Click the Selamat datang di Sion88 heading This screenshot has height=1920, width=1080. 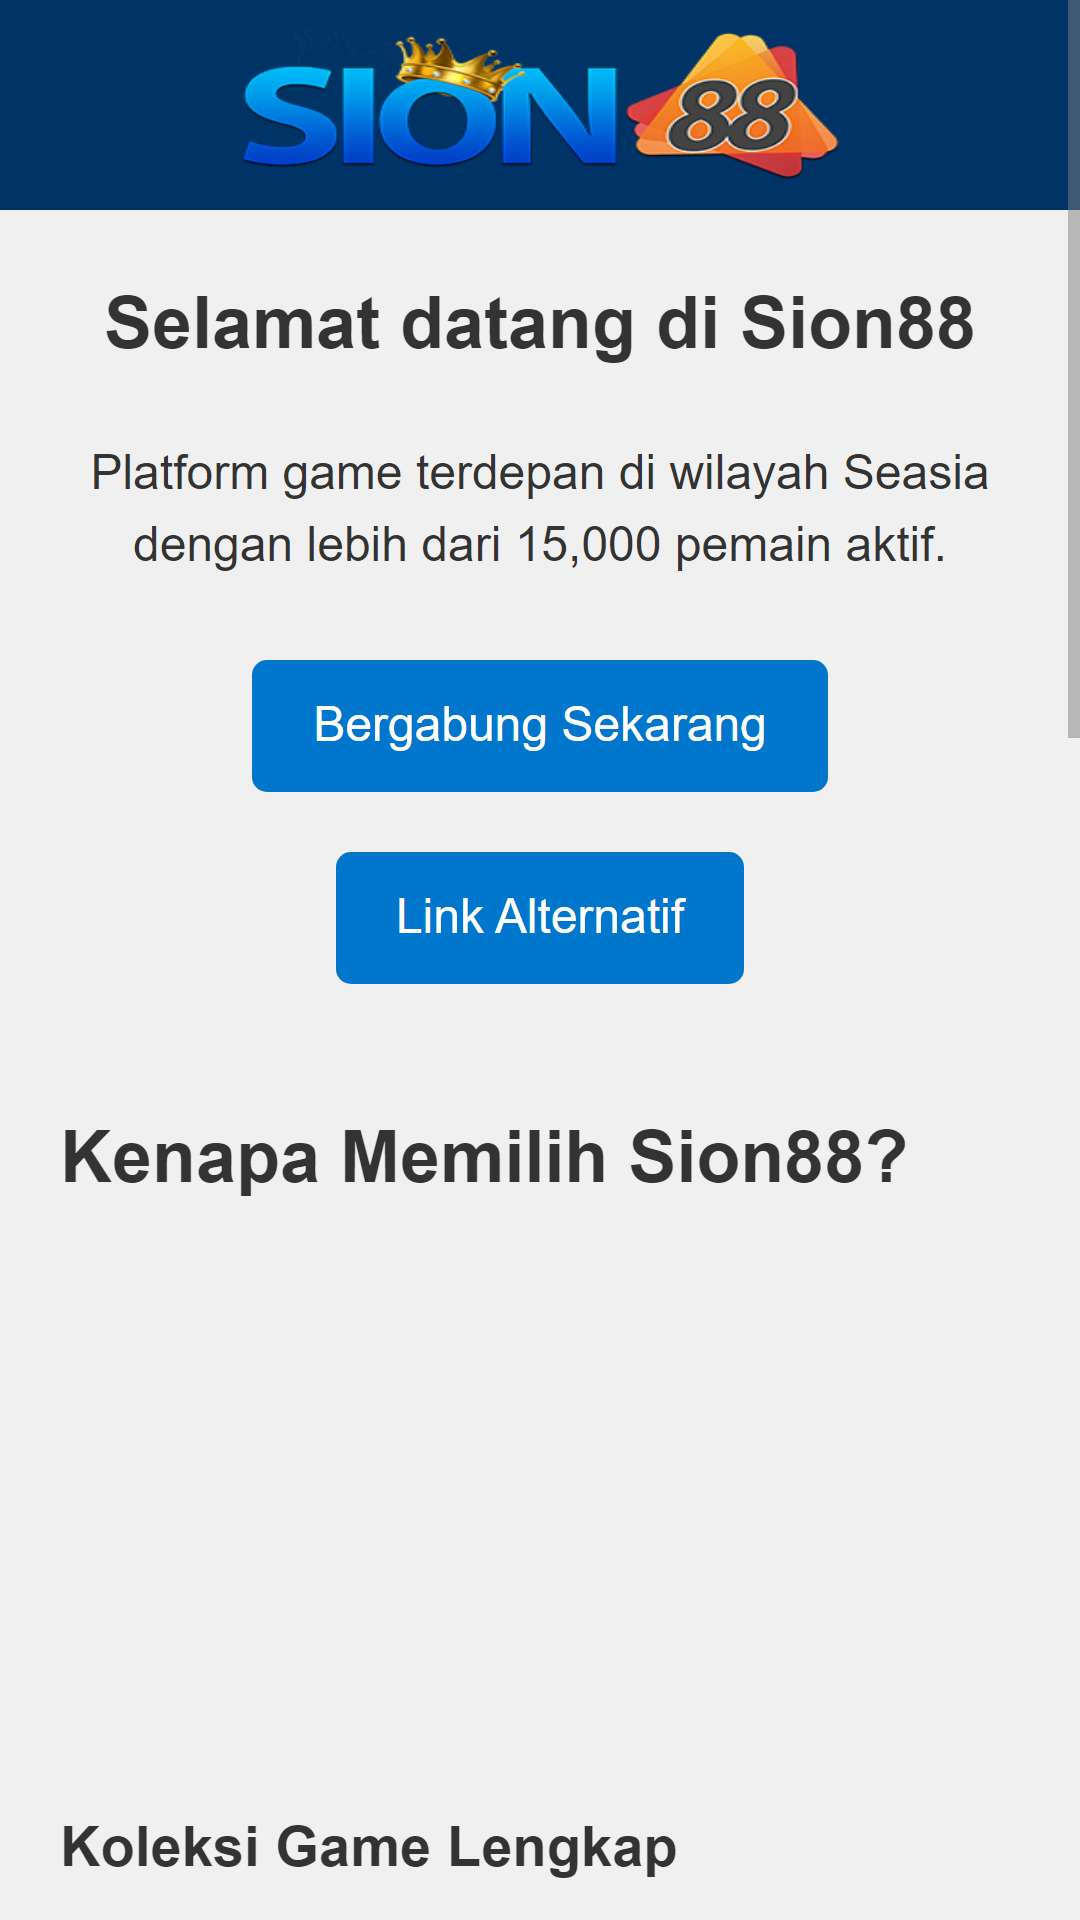(540, 324)
